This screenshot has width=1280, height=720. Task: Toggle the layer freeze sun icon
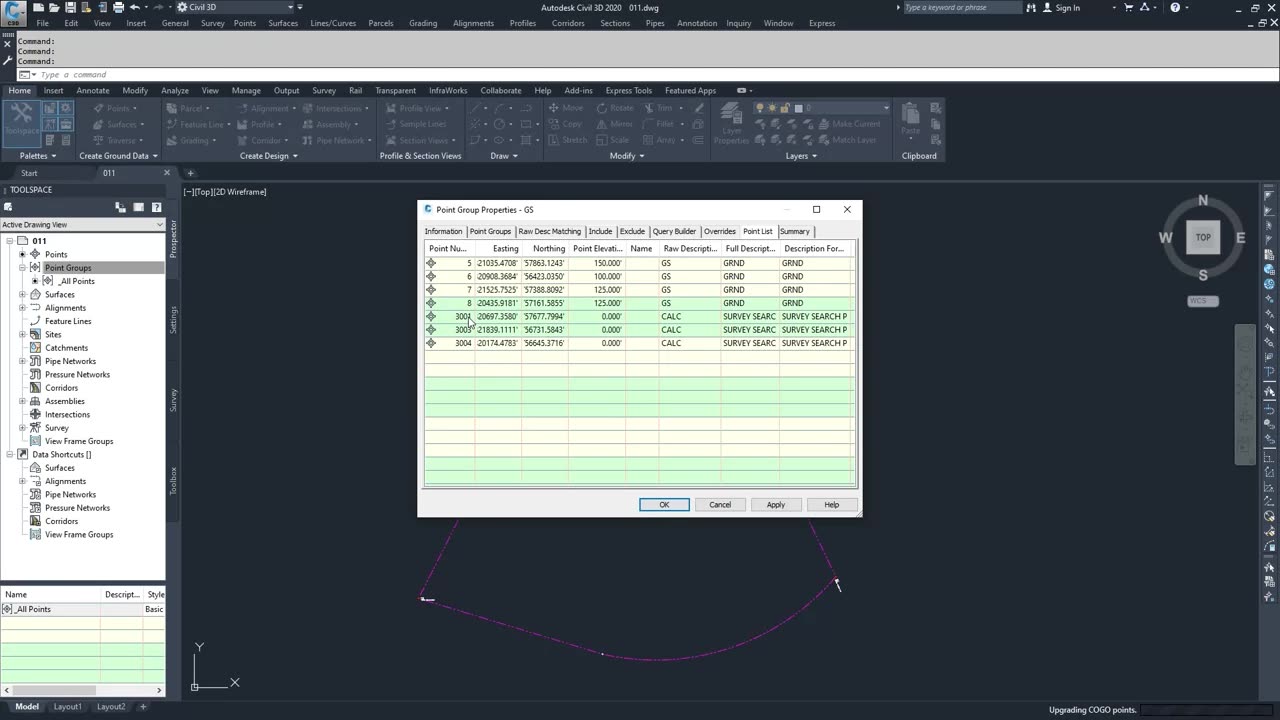(x=773, y=108)
